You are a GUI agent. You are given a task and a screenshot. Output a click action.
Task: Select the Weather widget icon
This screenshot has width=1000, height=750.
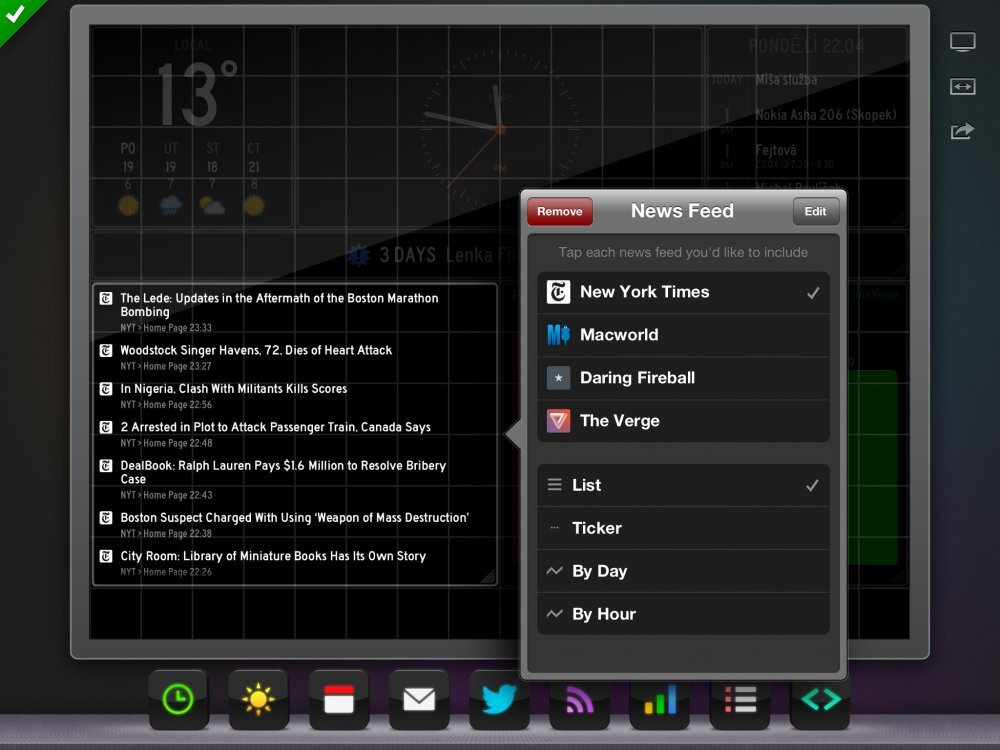(x=259, y=700)
